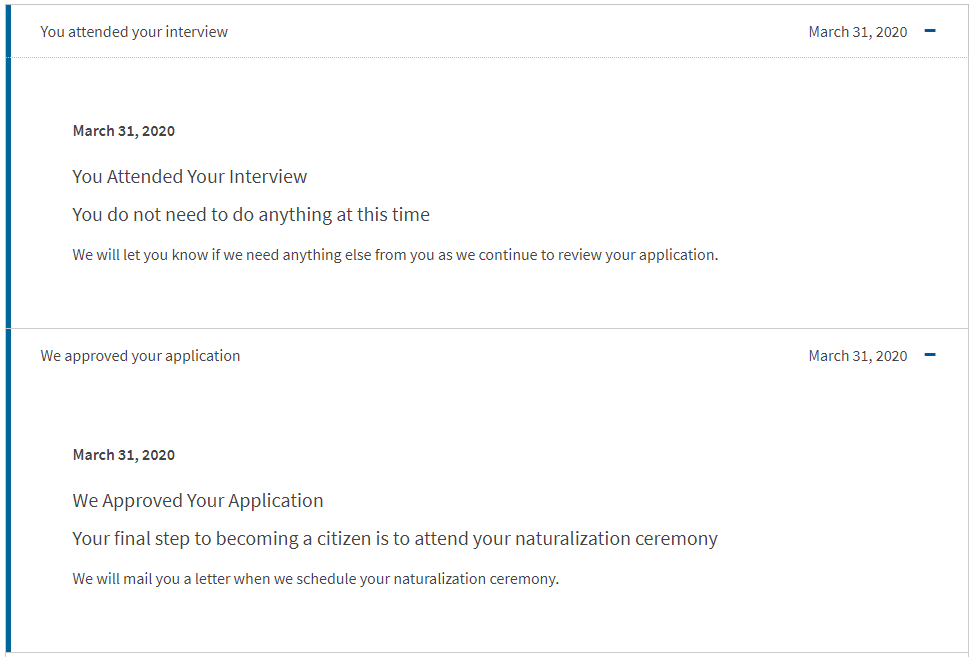Collapse the 'We approved your application' minus icon

click(930, 355)
